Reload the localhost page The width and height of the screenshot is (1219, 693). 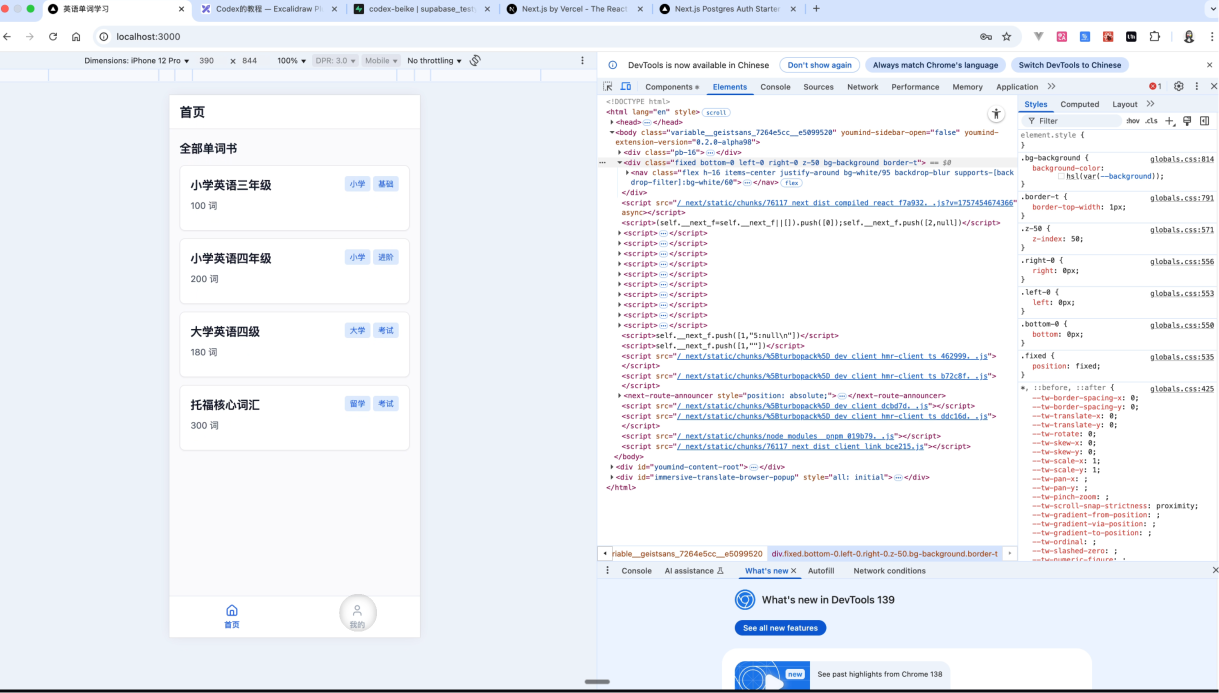(x=53, y=37)
